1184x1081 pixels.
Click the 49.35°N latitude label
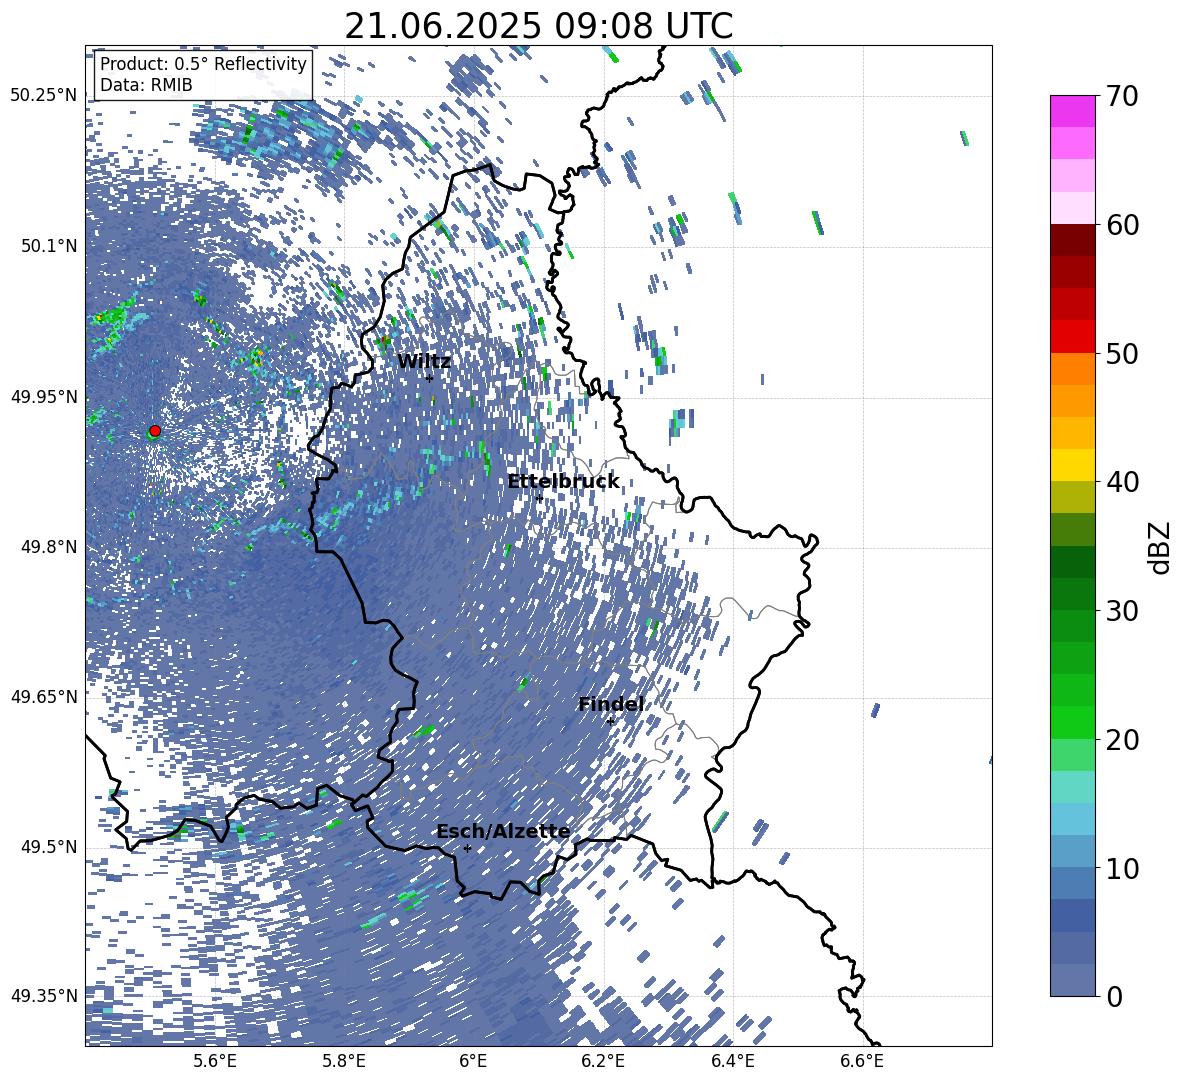44,996
